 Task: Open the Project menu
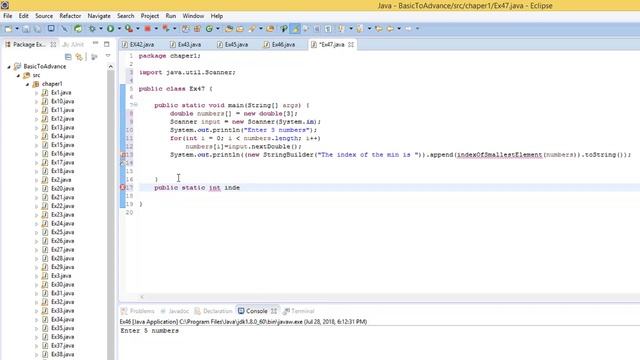(149, 16)
